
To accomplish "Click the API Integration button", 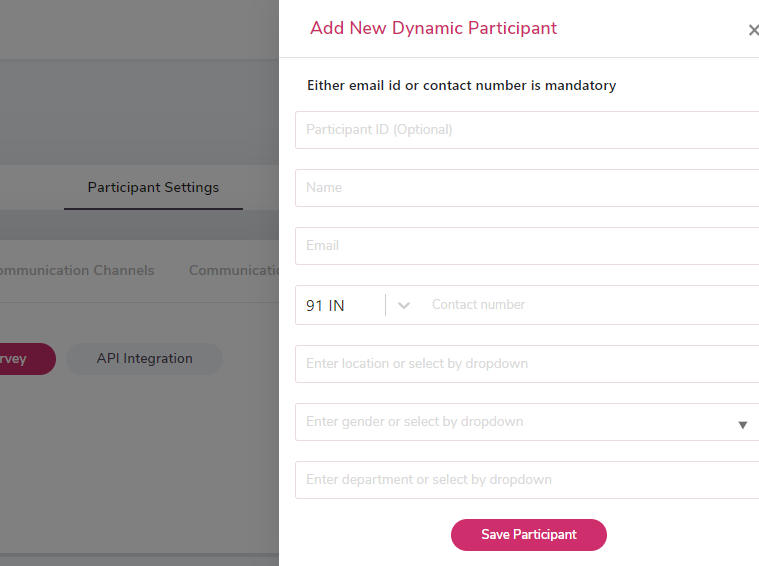I will pos(145,359).
